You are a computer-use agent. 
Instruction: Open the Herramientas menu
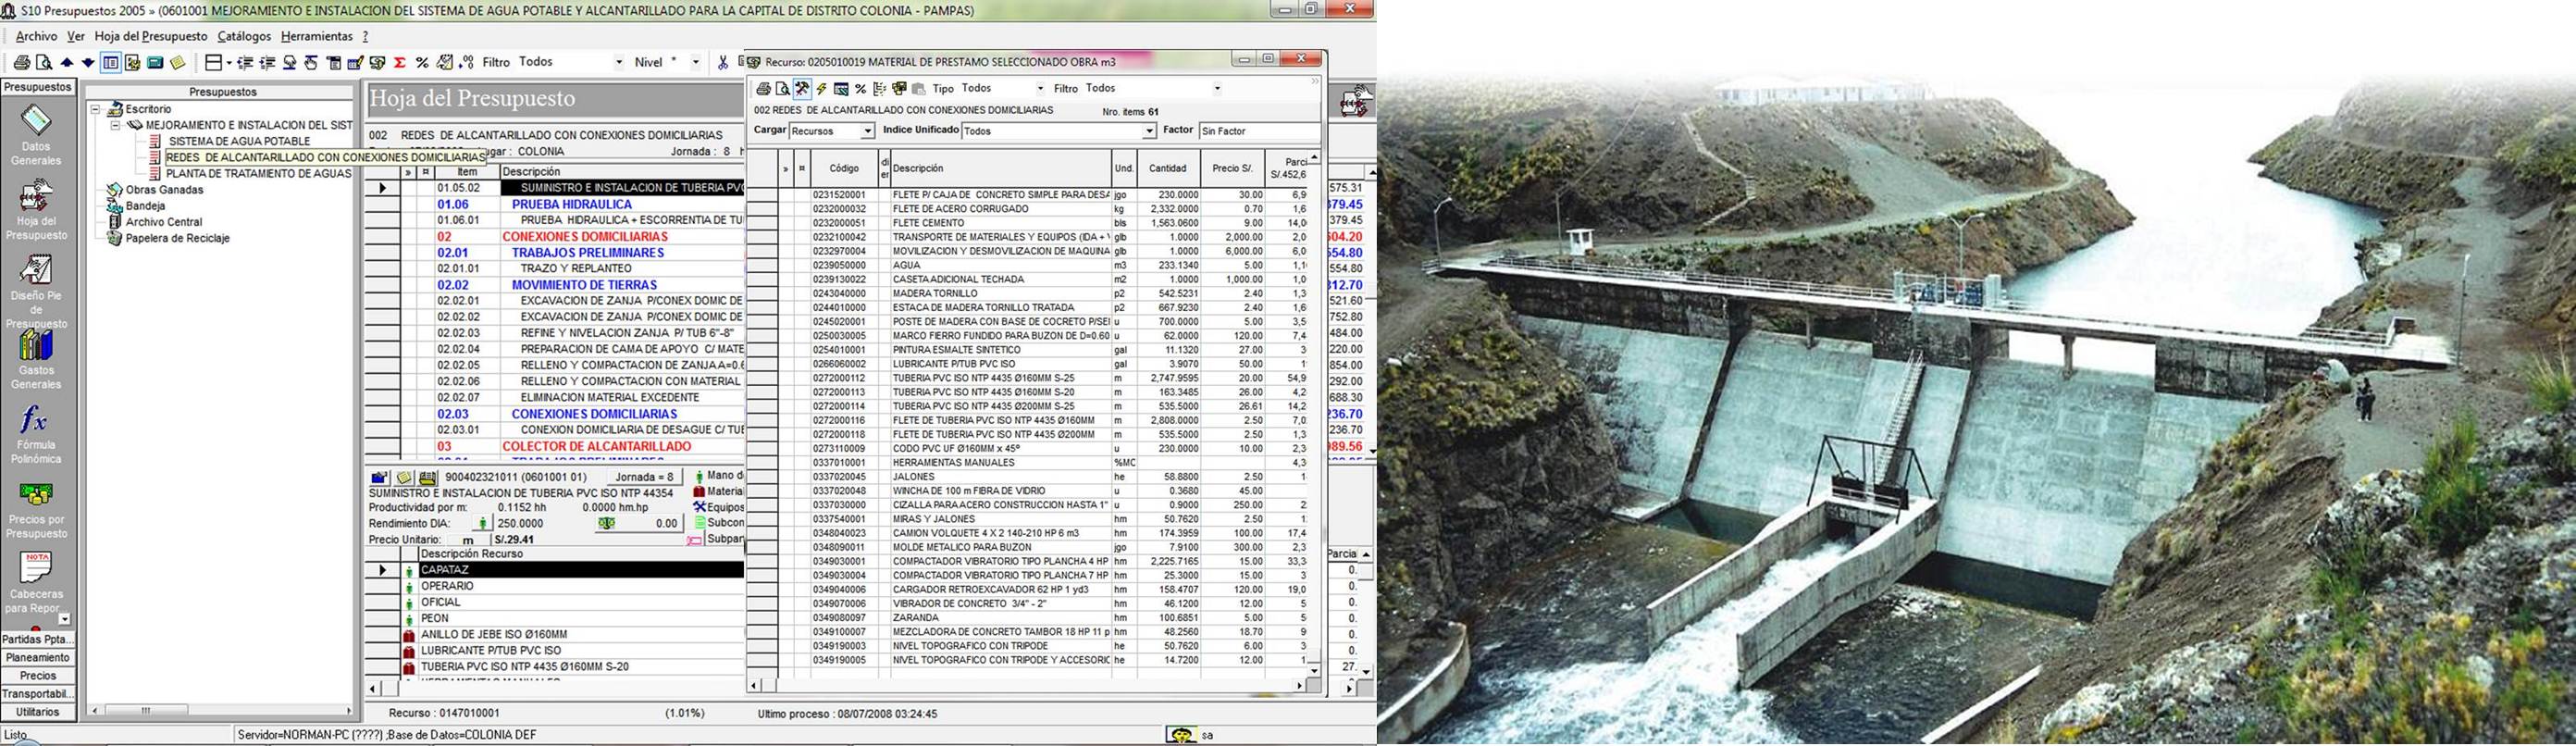point(316,36)
